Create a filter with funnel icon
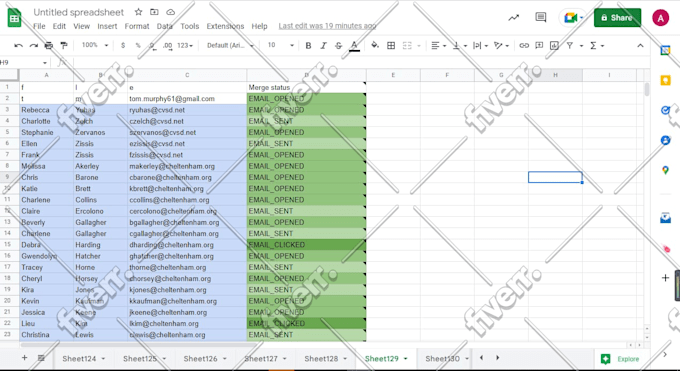 tap(570, 46)
